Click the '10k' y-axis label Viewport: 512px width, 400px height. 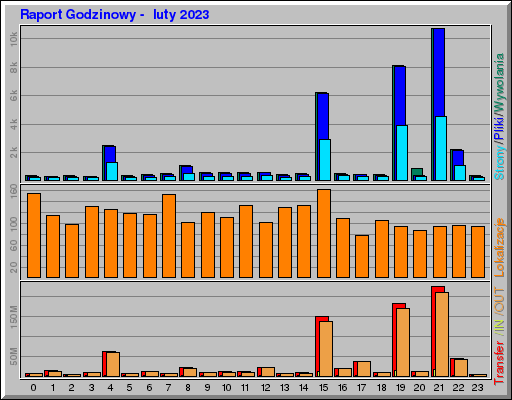coord(14,39)
